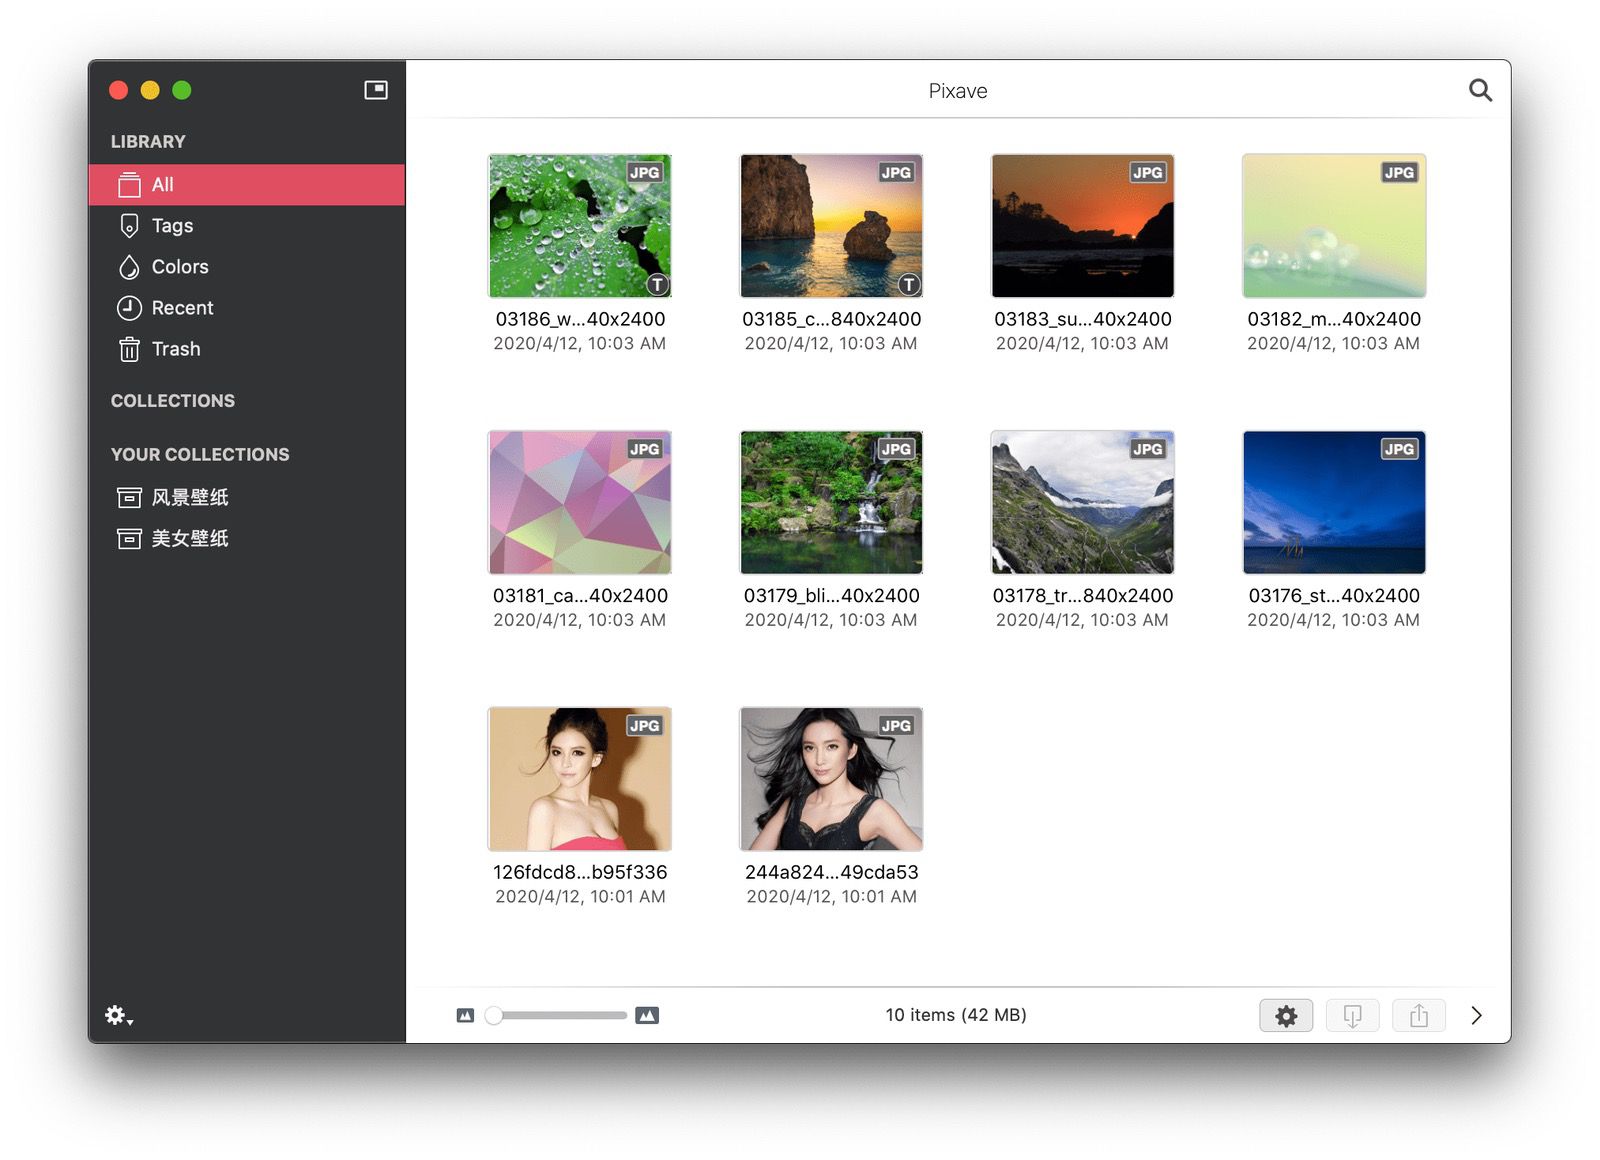The image size is (1600, 1160).
Task: Switch to the COLLECTIONS section
Action: pos(172,400)
